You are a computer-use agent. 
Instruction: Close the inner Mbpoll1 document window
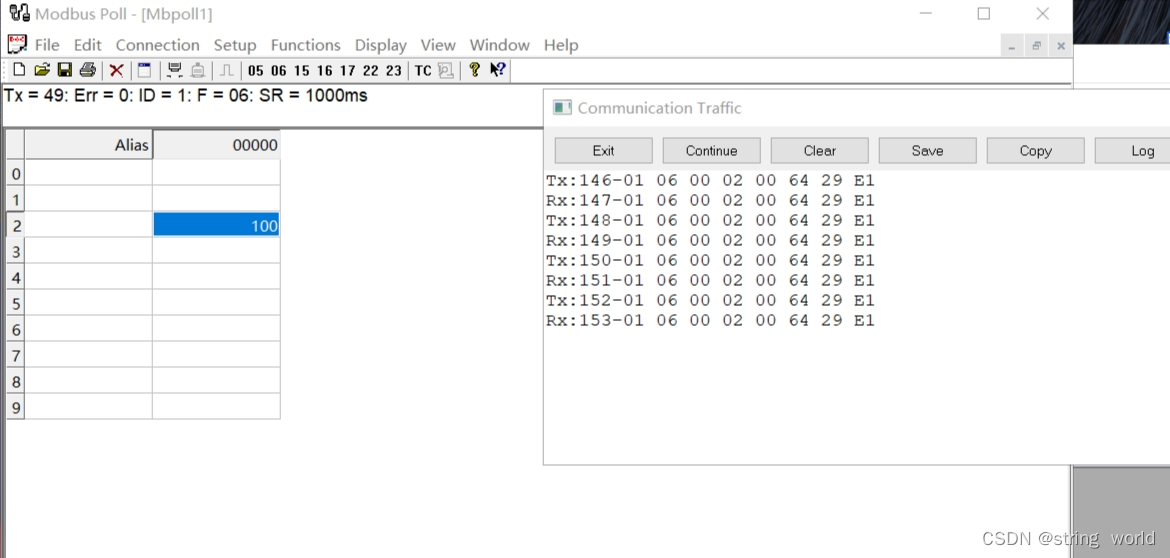(1060, 46)
